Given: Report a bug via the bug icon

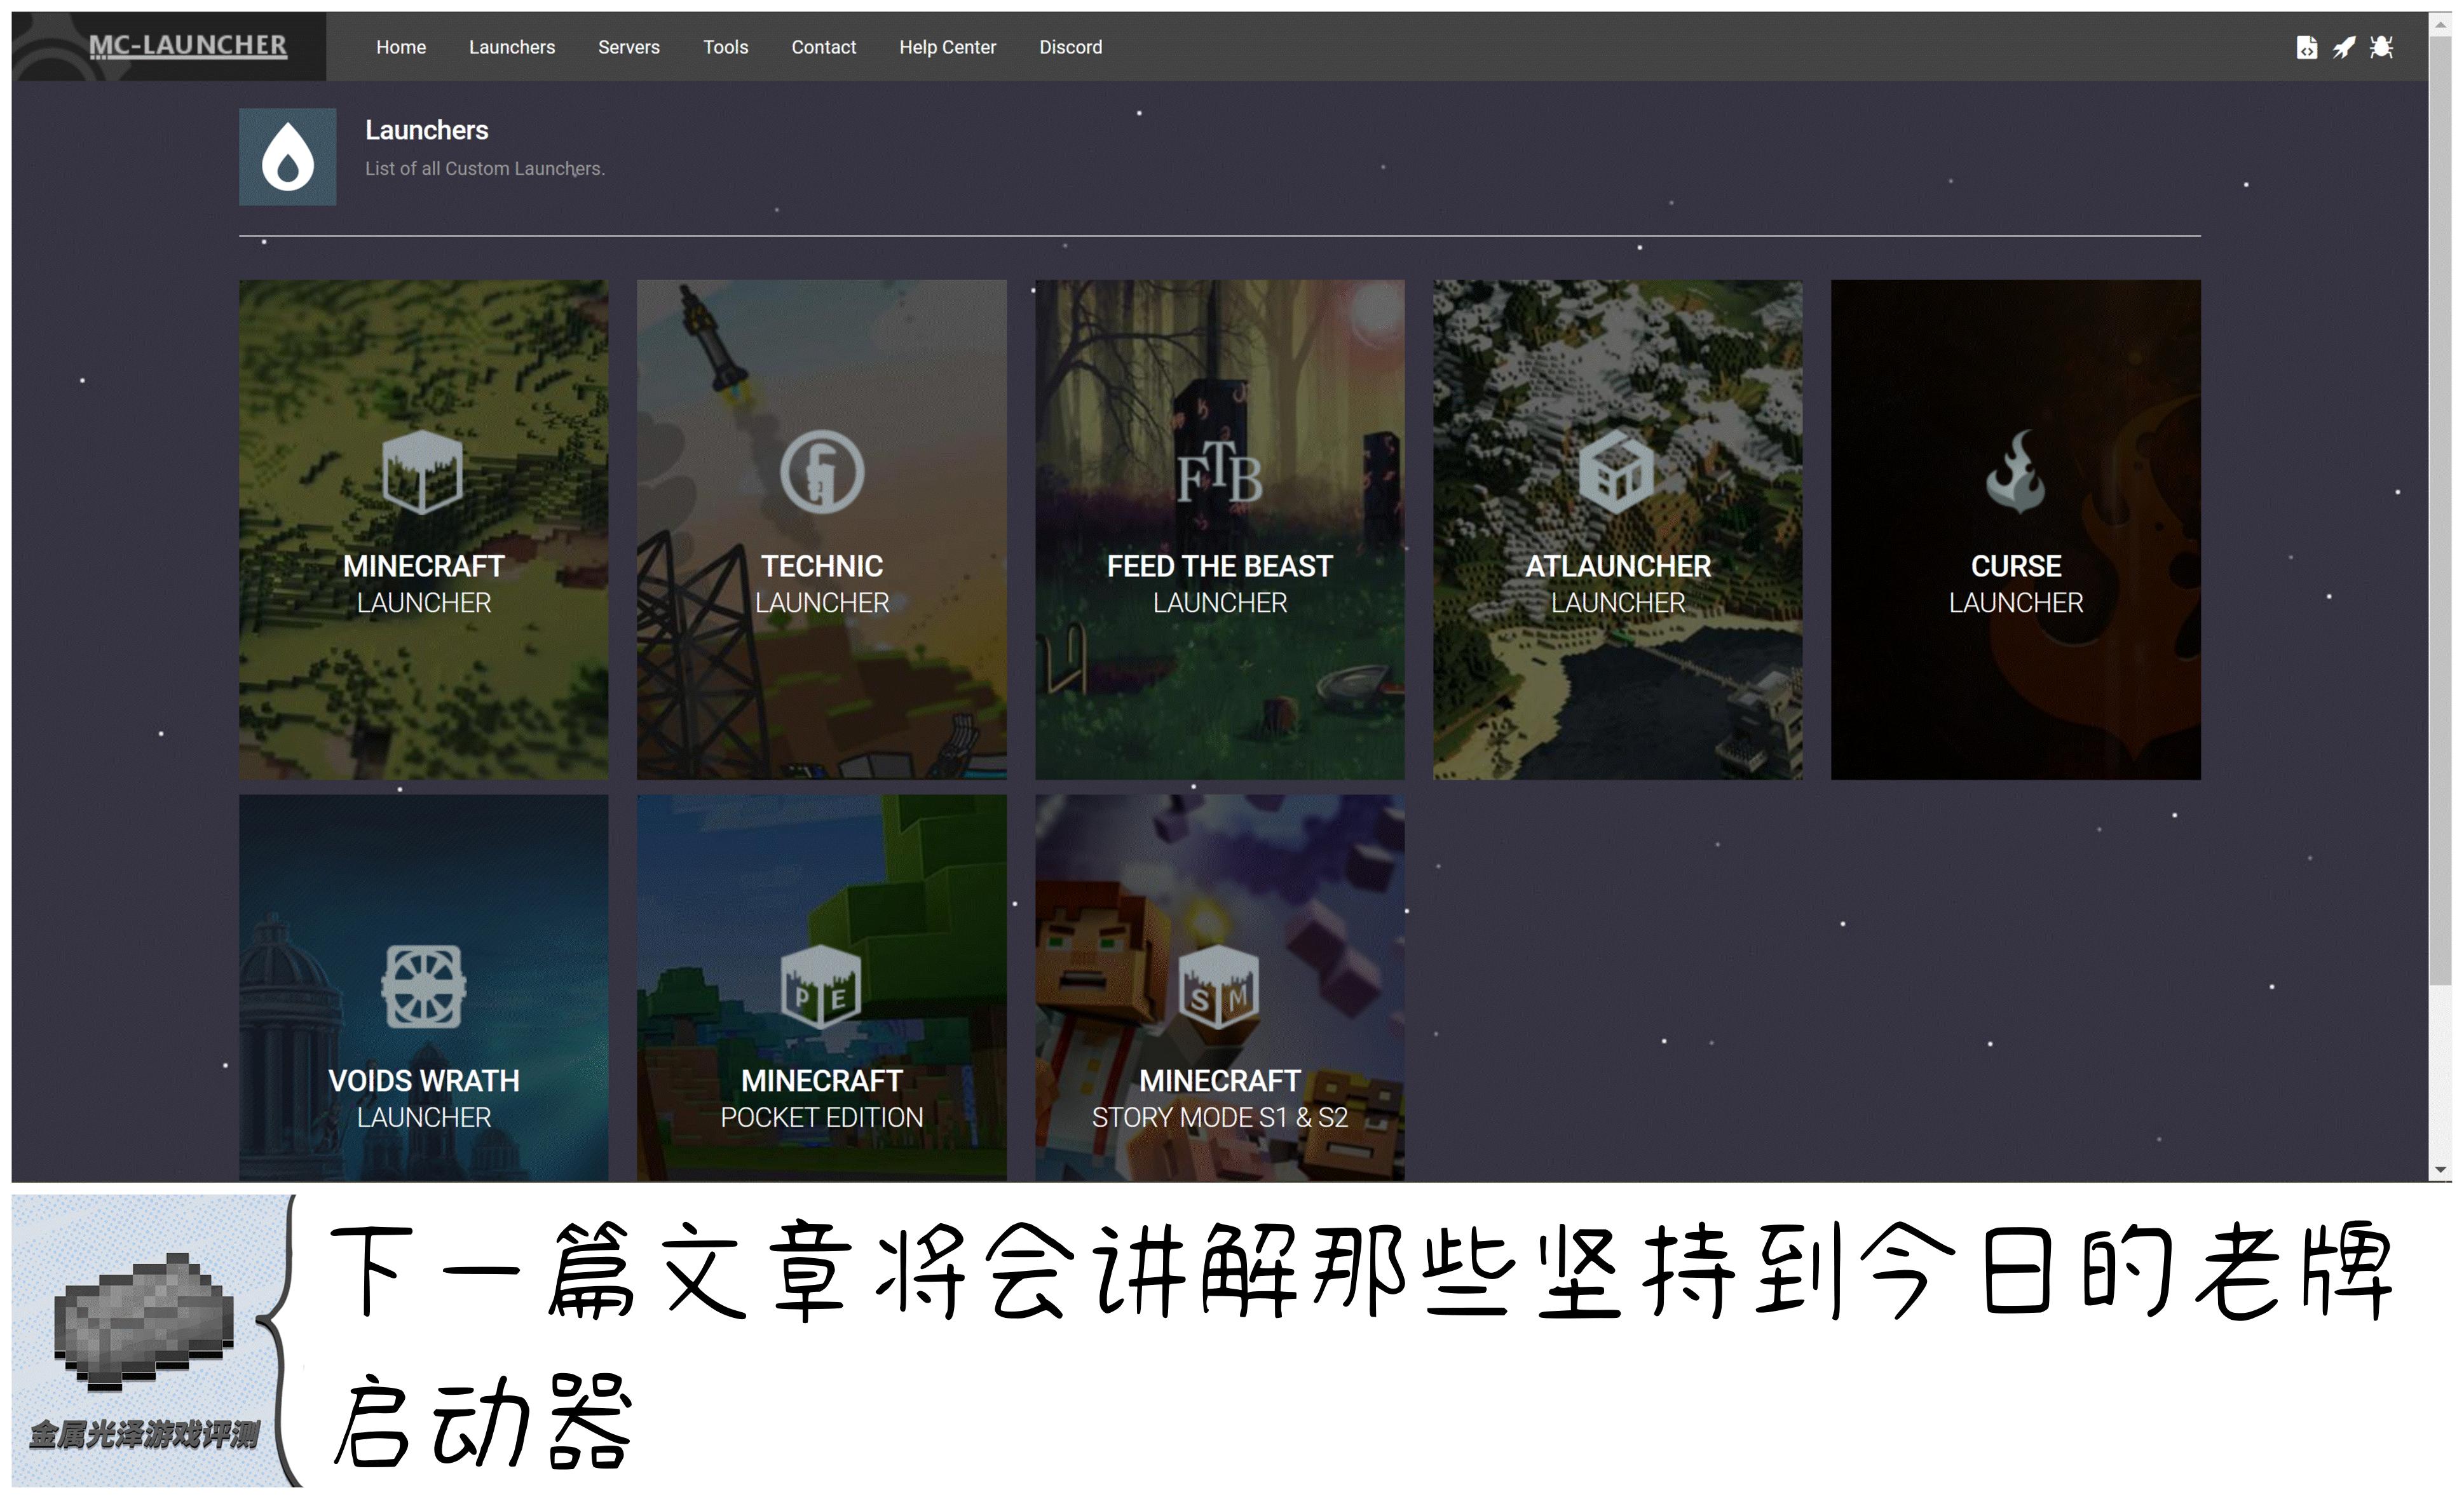Looking at the screenshot, I should pyautogui.click(x=2383, y=47).
